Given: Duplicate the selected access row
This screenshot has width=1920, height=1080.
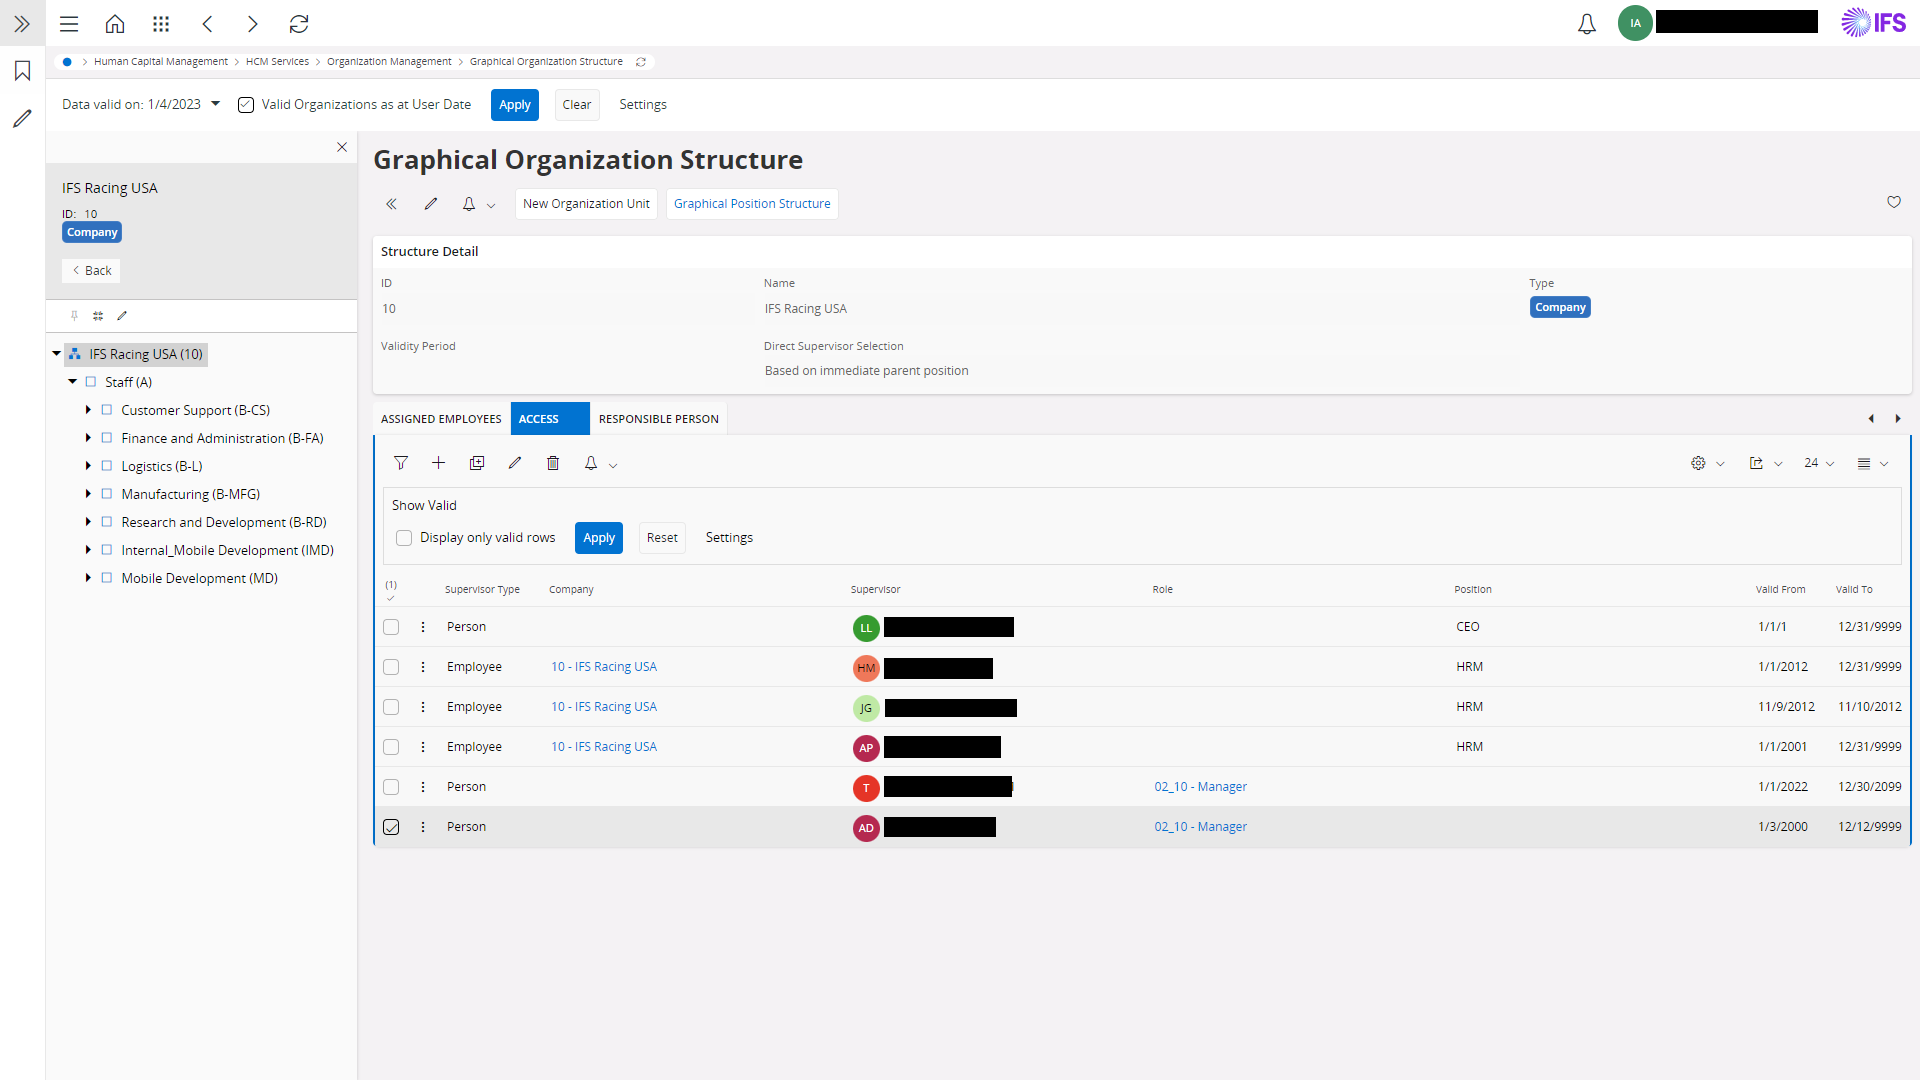Looking at the screenshot, I should [x=477, y=463].
